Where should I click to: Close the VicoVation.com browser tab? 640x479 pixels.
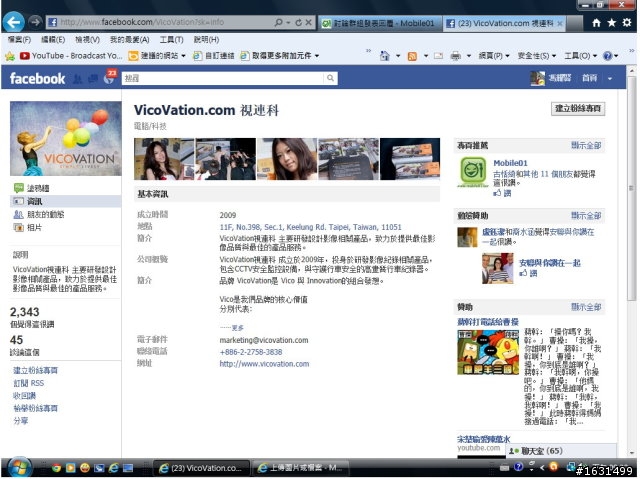[560, 24]
